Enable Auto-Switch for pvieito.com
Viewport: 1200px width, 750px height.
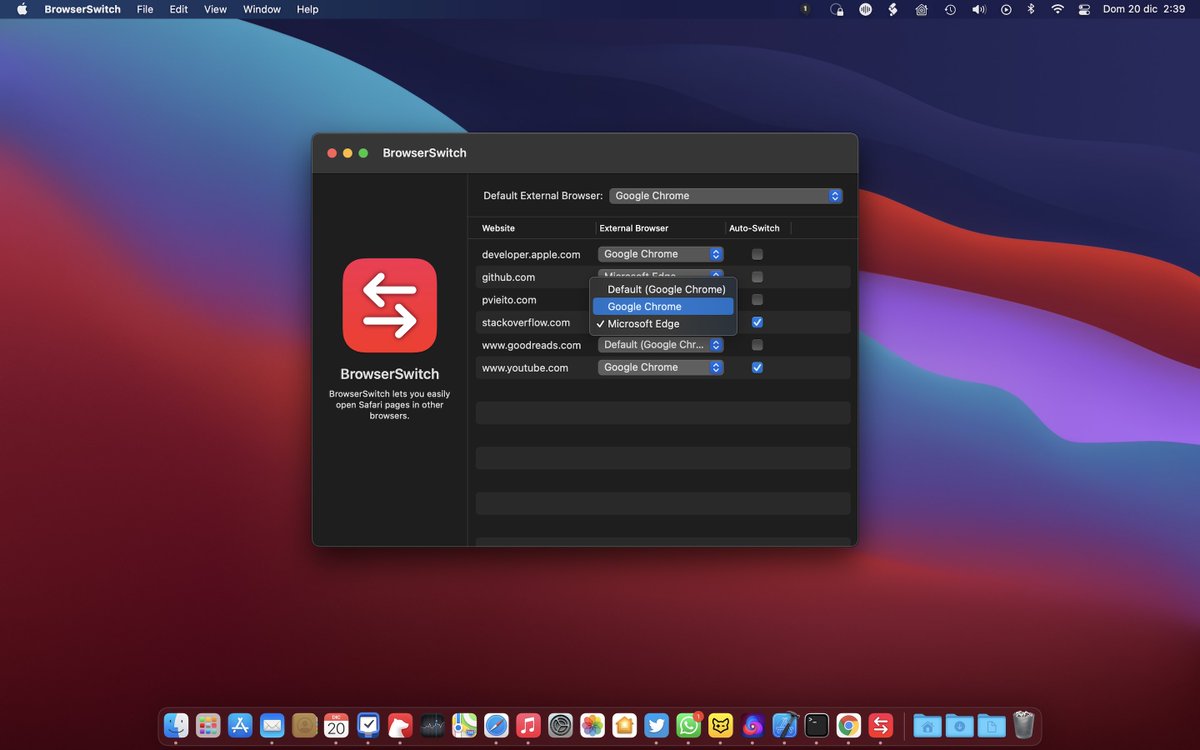(x=757, y=300)
